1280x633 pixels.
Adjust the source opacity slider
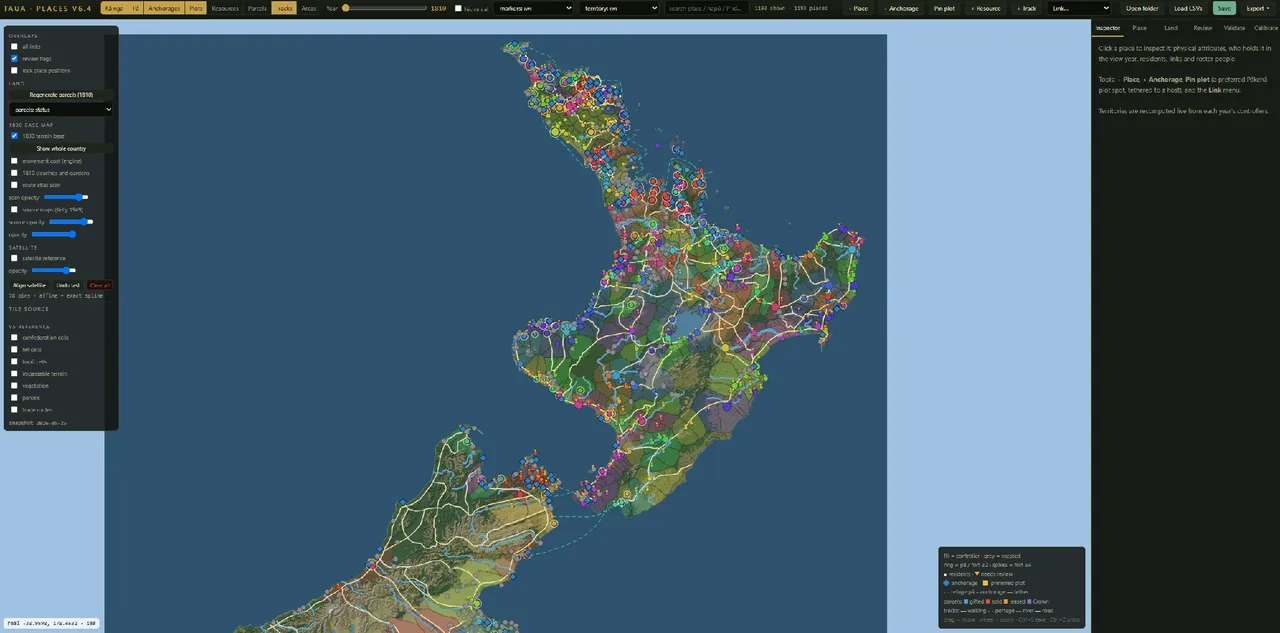[71, 222]
